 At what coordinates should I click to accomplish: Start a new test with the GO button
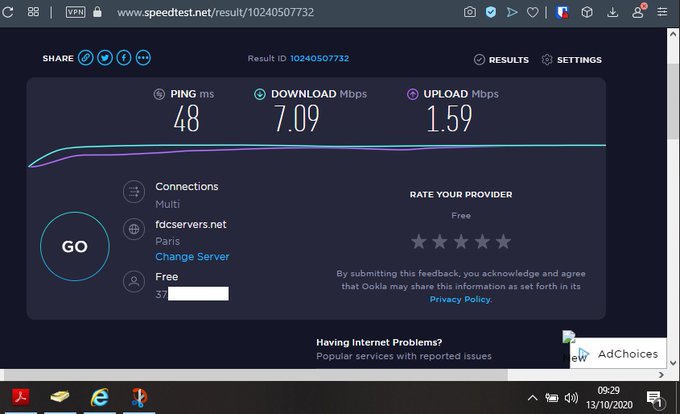[x=75, y=246]
